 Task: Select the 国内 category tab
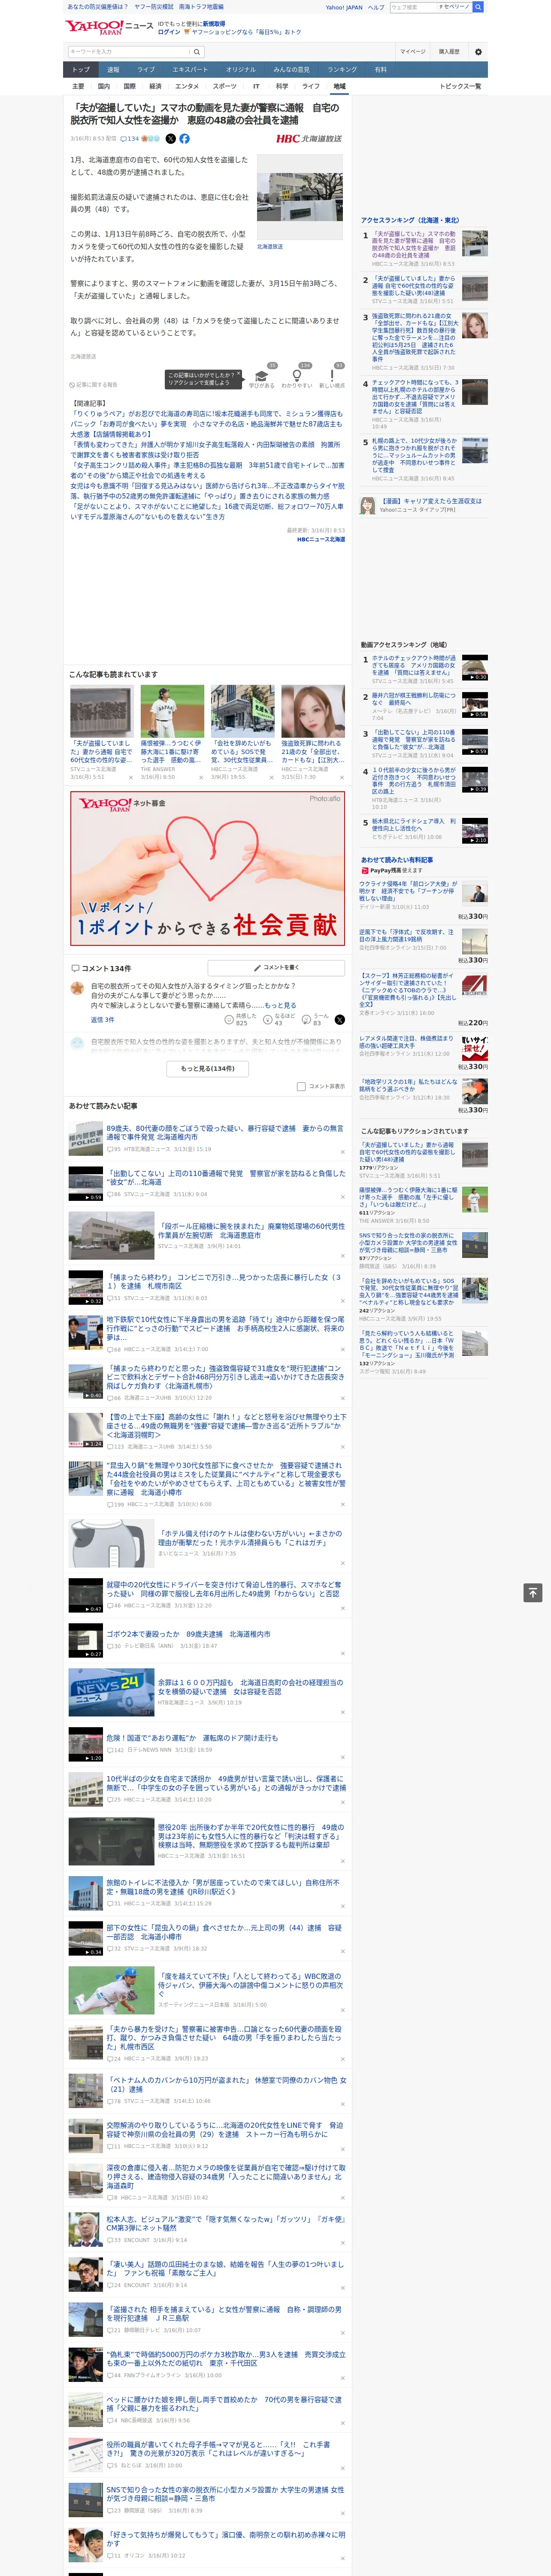pos(104,86)
